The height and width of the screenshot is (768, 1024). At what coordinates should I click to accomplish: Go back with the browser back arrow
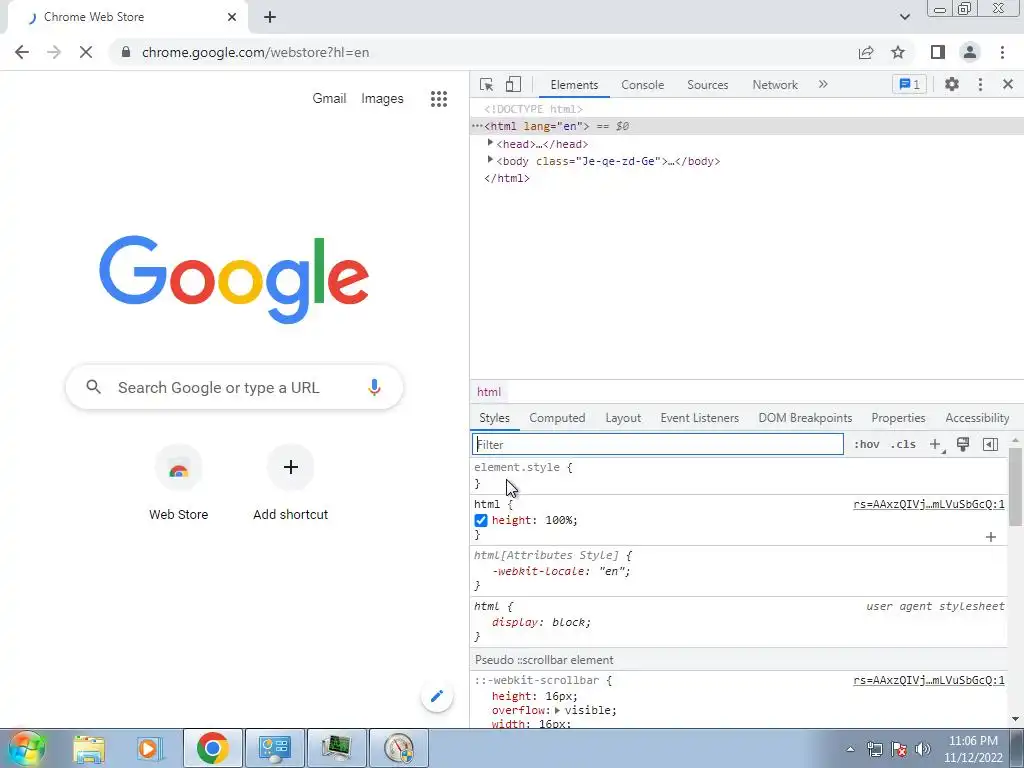click(x=22, y=52)
